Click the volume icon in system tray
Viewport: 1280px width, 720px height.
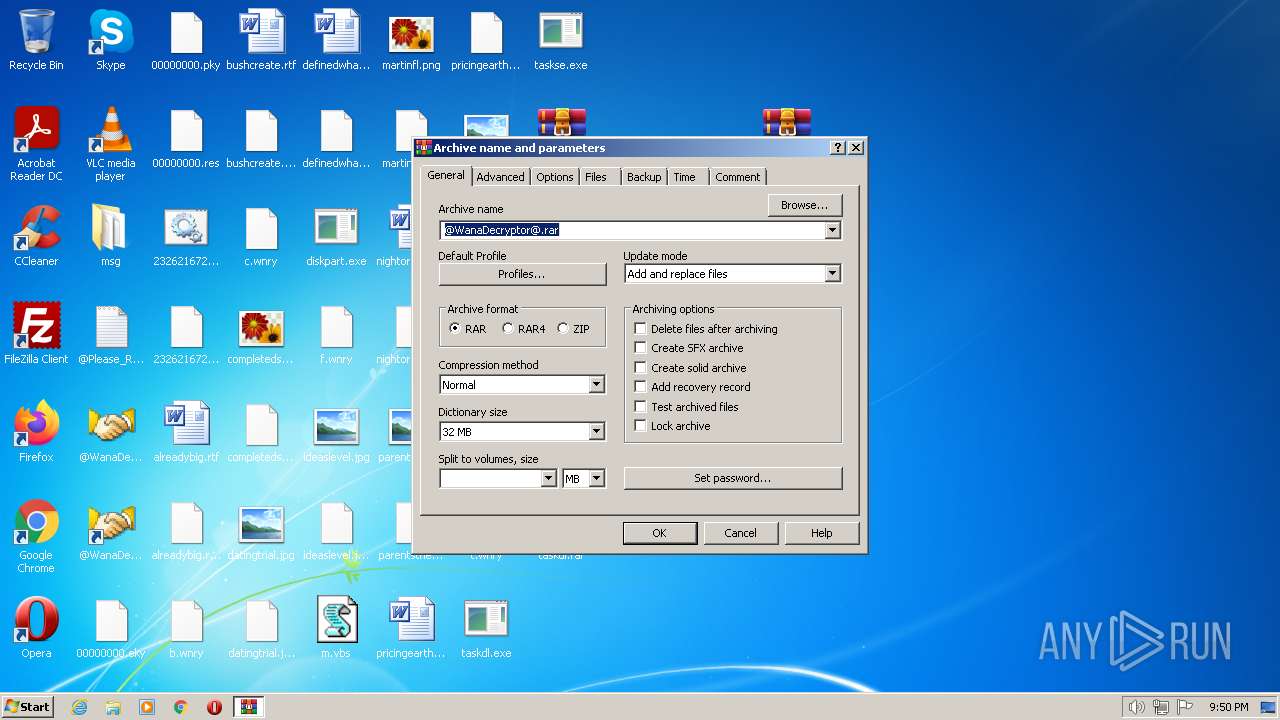point(1136,707)
